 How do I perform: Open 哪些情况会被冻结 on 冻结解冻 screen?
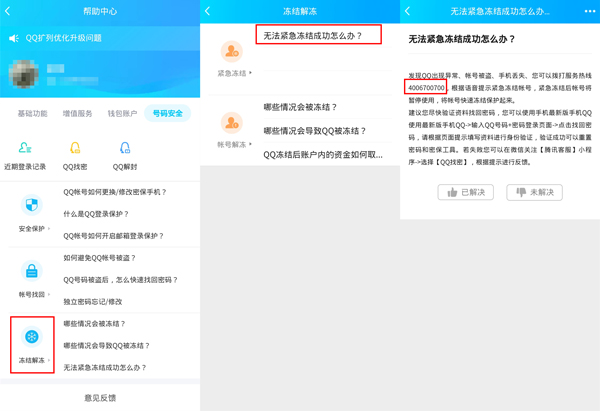pos(300,107)
